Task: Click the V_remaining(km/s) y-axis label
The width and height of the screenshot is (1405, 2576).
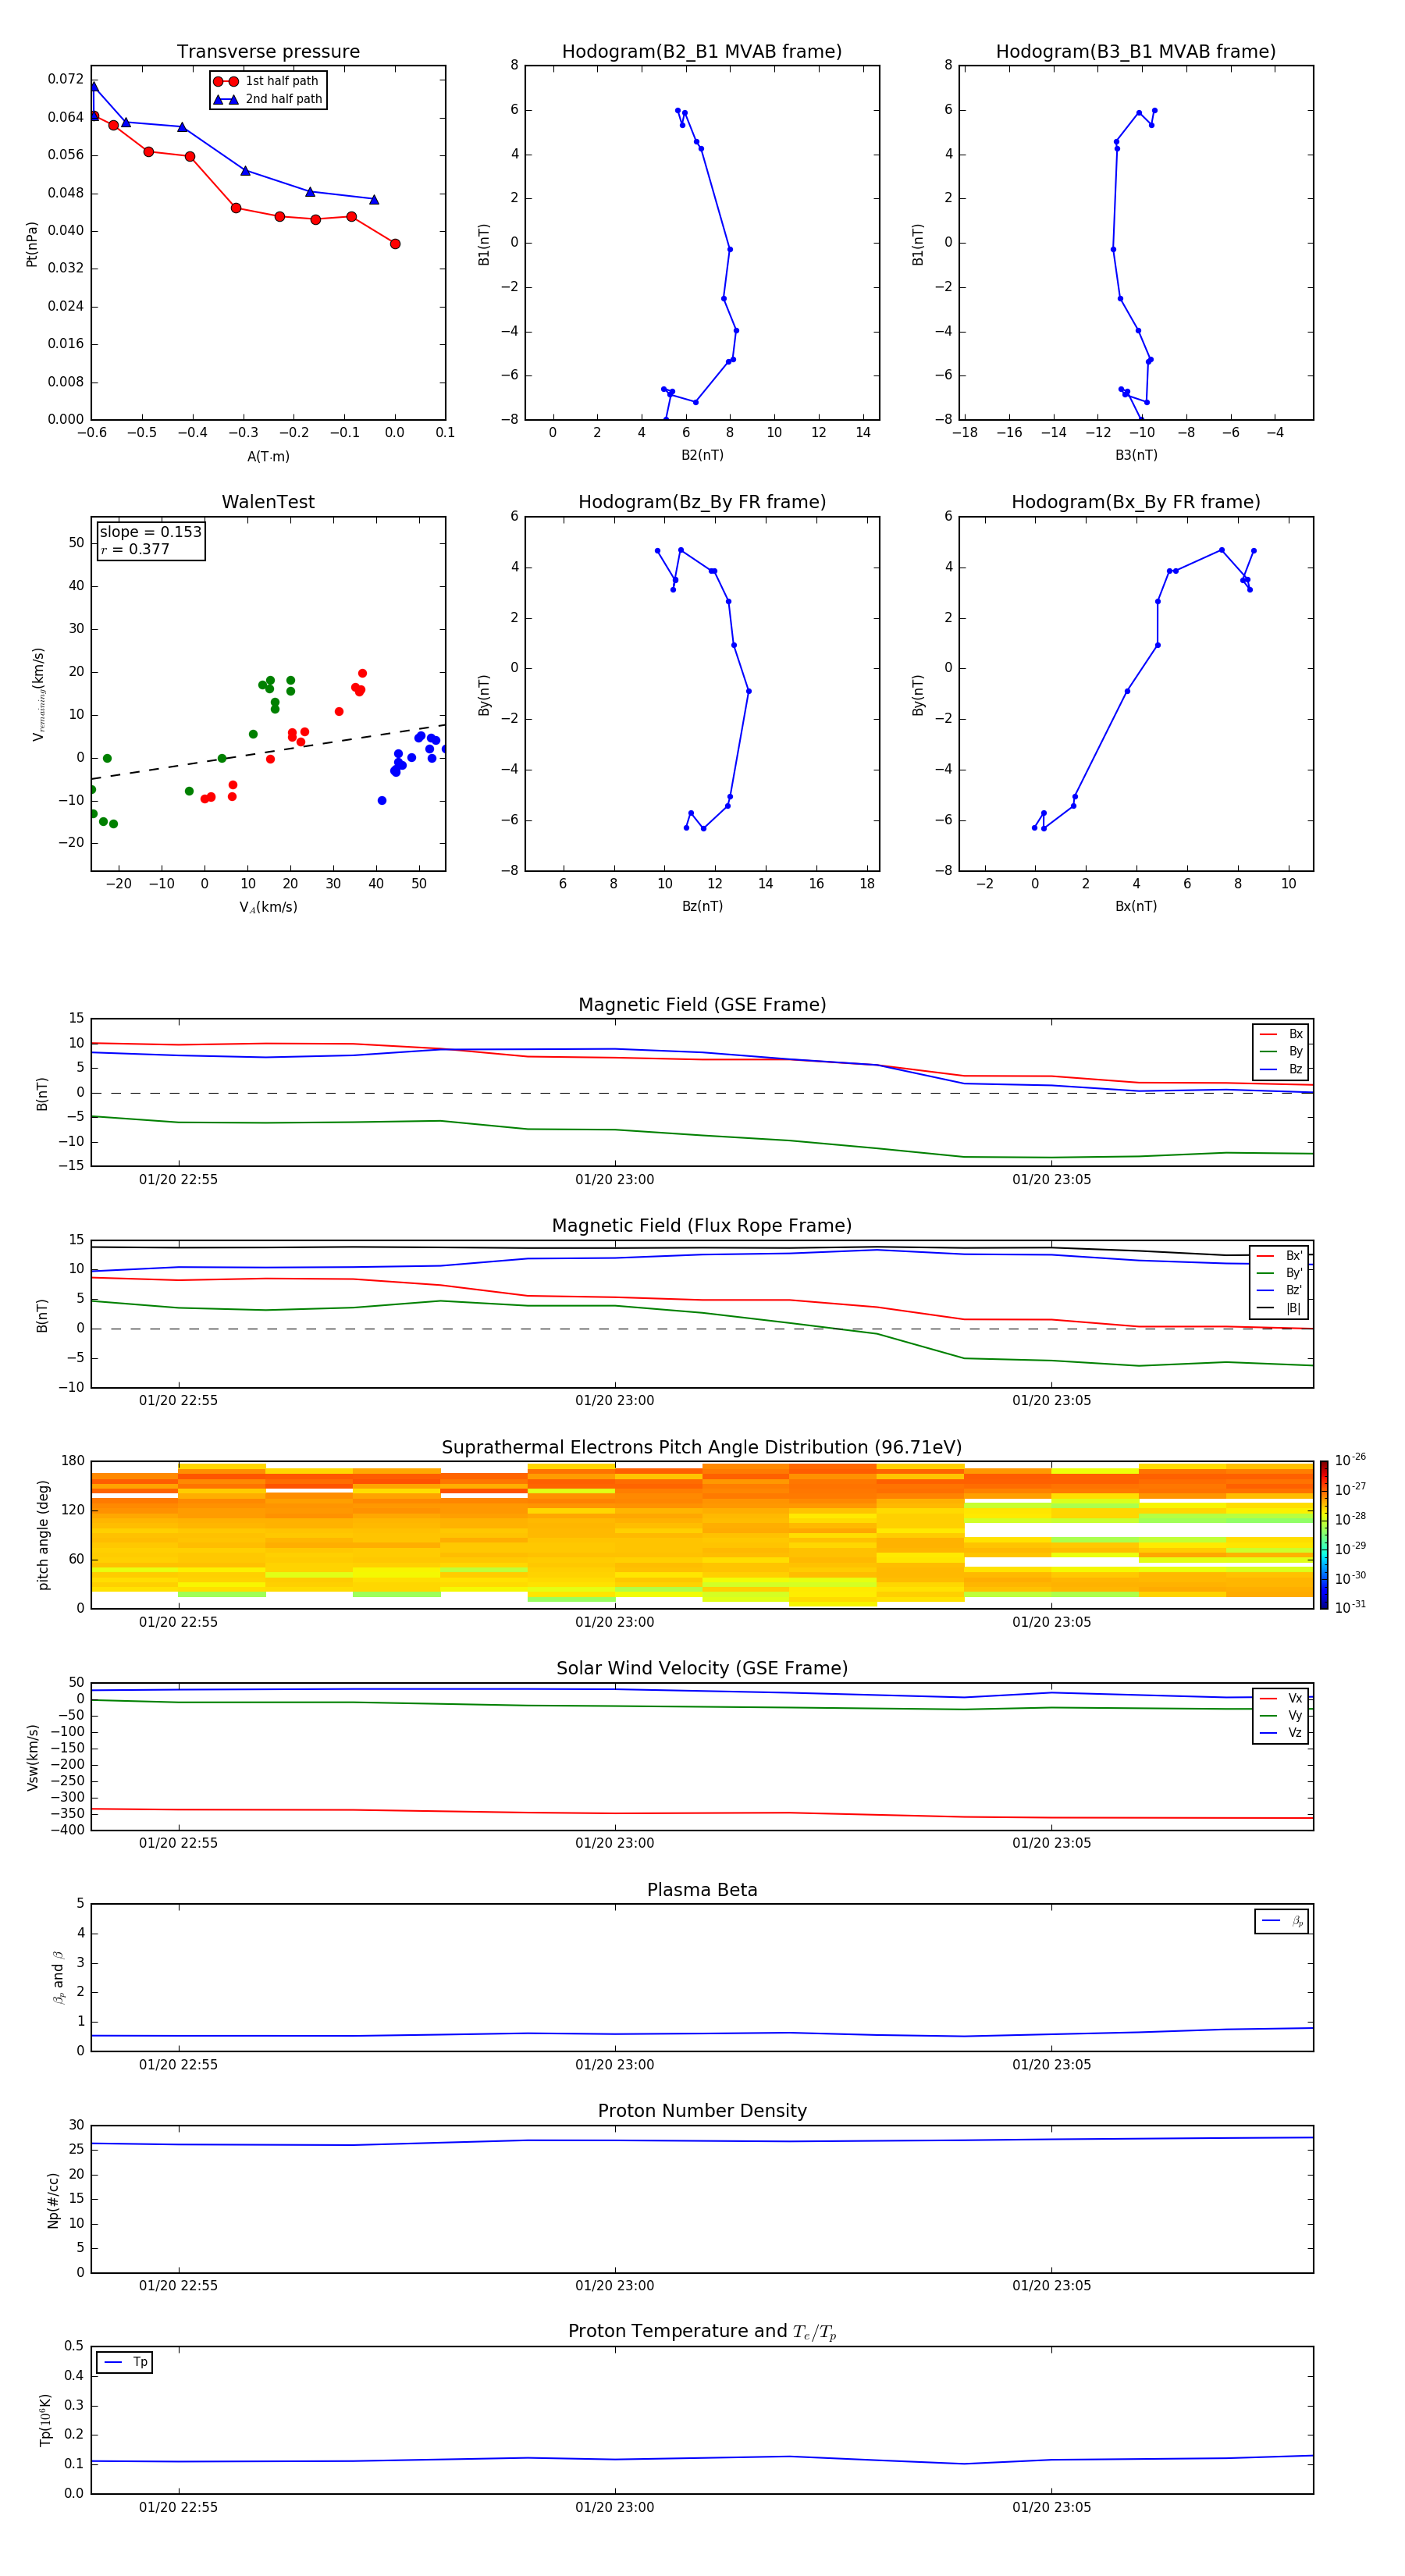Action: (38, 694)
